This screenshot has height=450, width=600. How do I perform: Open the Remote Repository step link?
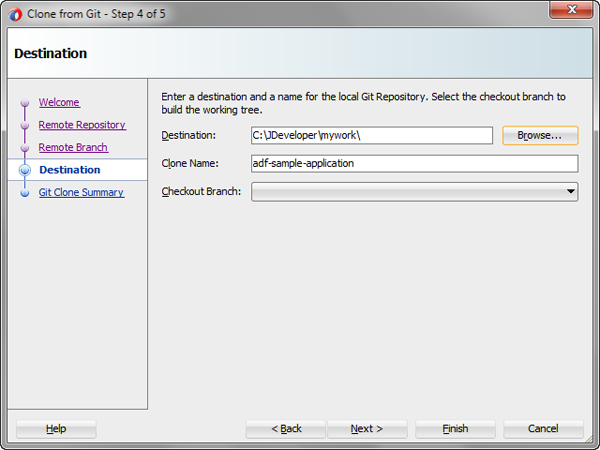(82, 125)
